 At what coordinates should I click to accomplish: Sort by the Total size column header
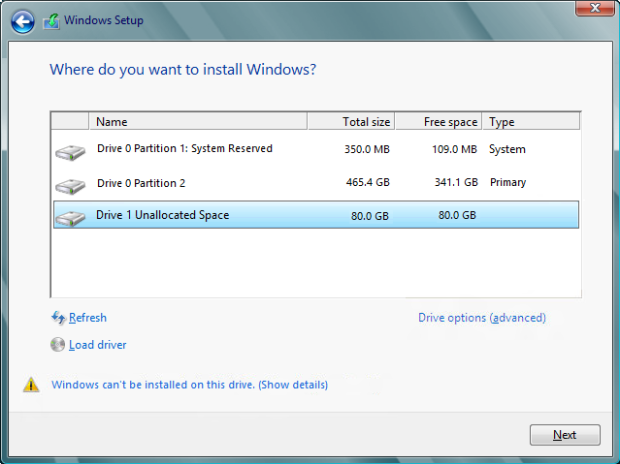point(351,121)
